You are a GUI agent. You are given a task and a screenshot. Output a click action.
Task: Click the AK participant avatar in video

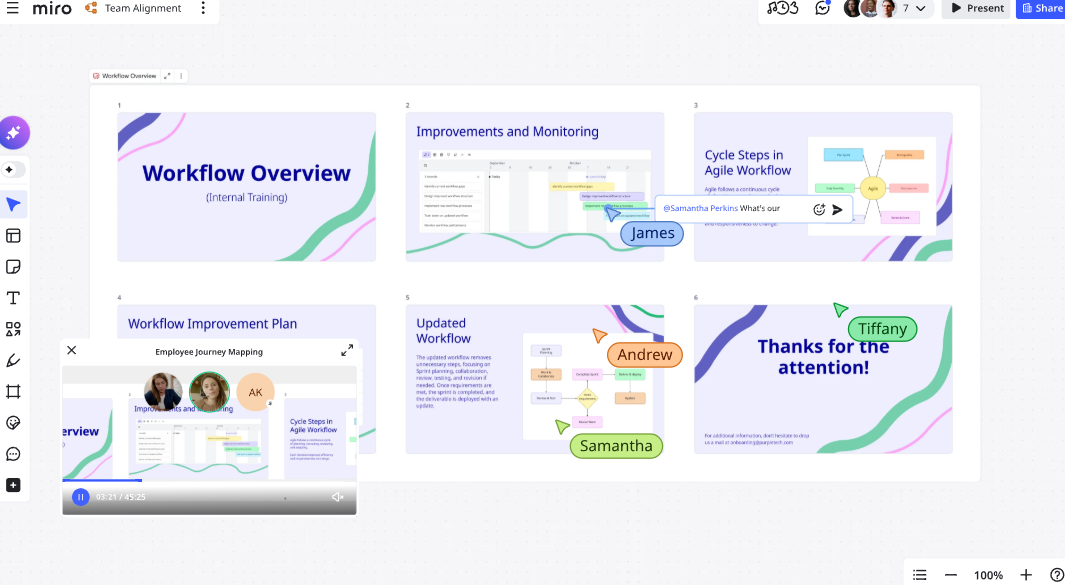(255, 392)
